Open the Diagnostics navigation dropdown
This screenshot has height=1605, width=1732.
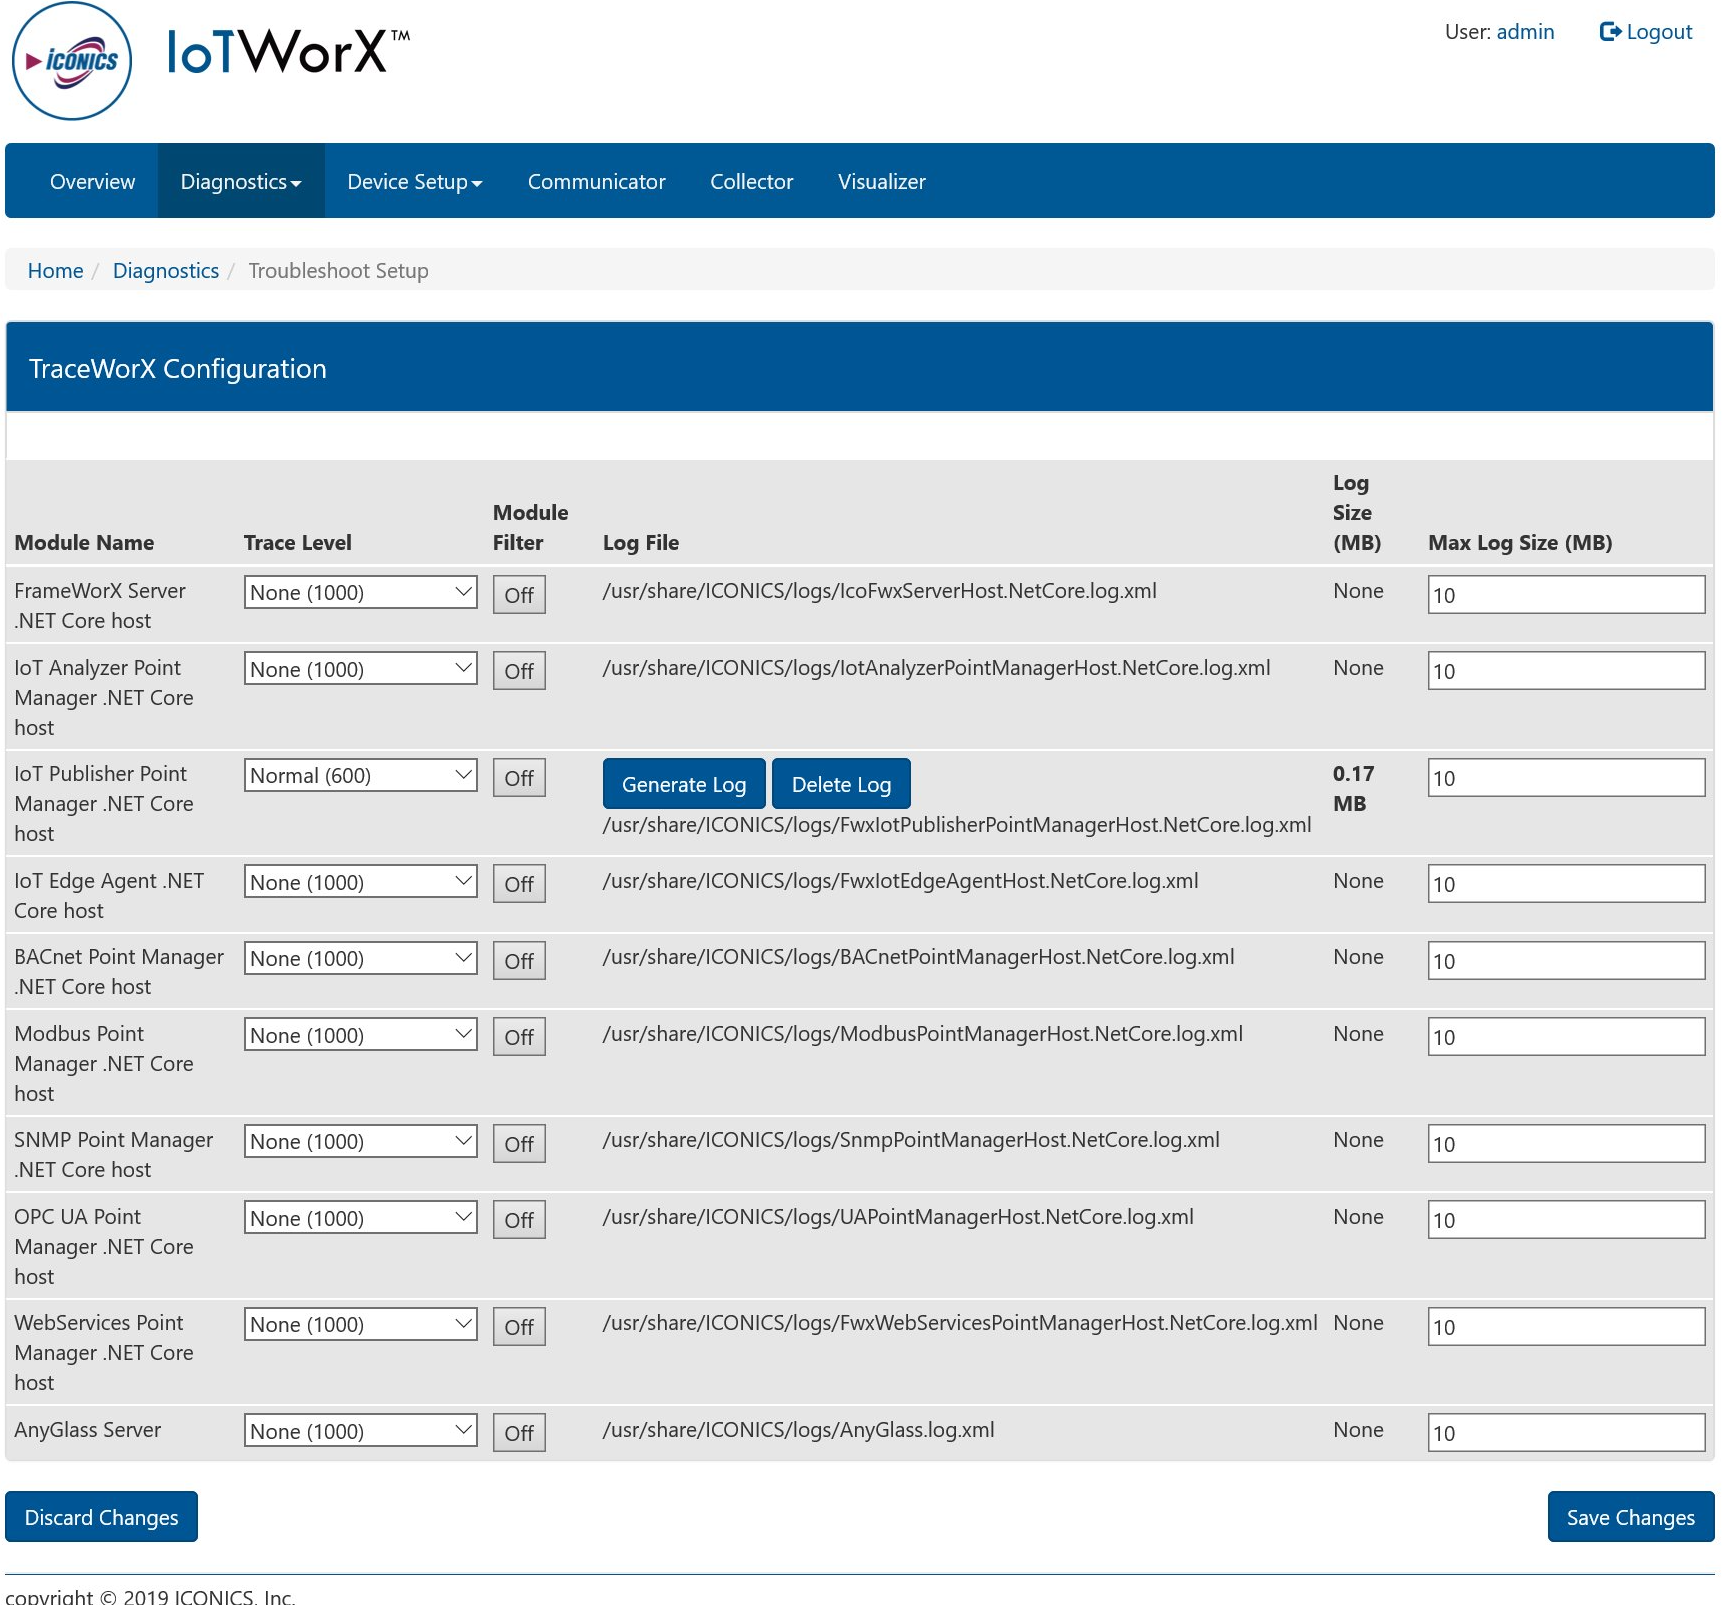point(240,182)
